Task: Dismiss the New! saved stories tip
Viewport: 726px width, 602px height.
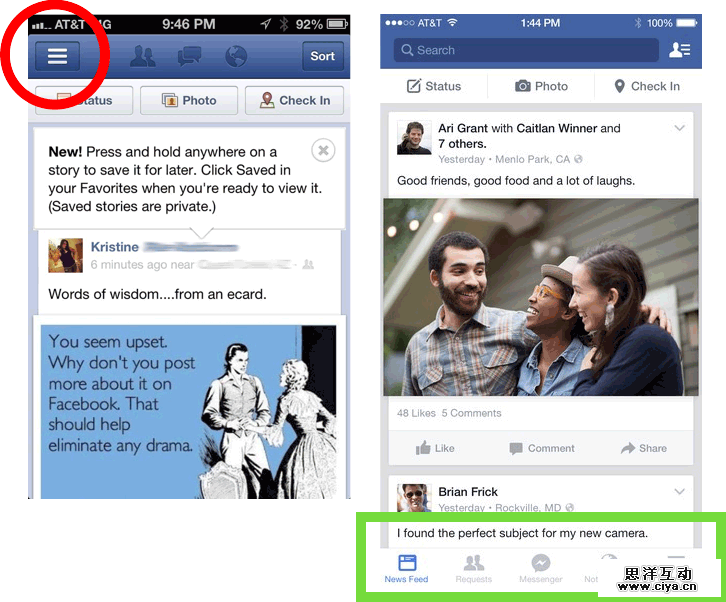Action: [x=323, y=150]
